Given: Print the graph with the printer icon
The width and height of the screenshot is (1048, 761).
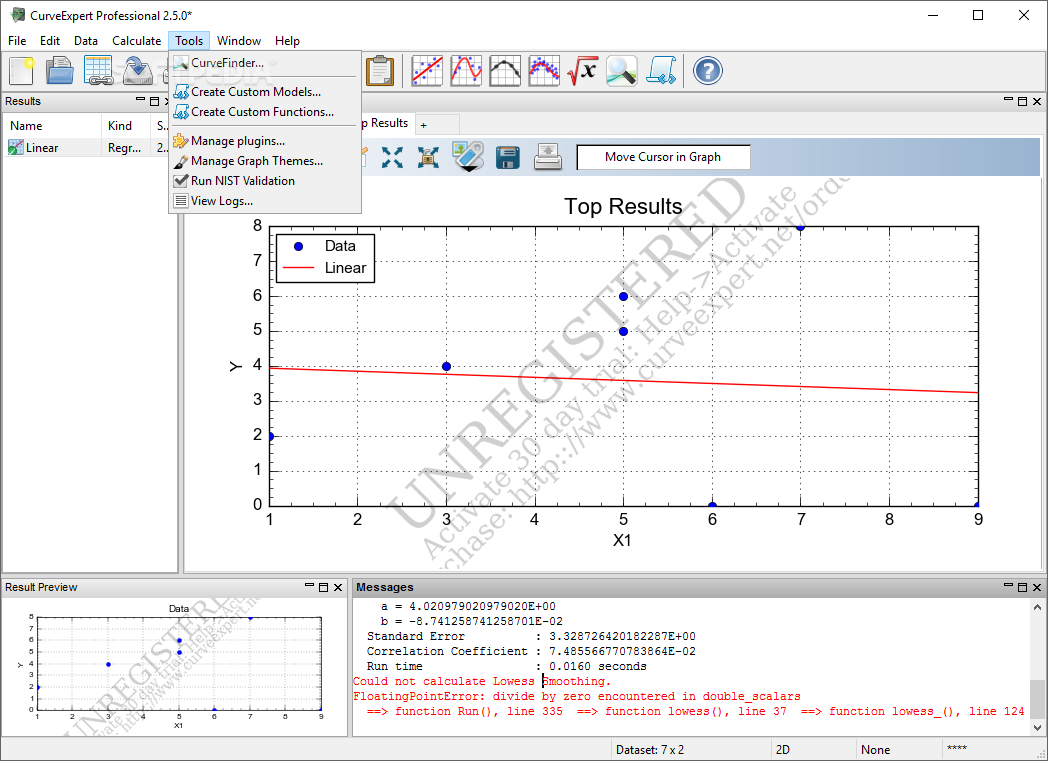Looking at the screenshot, I should (x=547, y=158).
